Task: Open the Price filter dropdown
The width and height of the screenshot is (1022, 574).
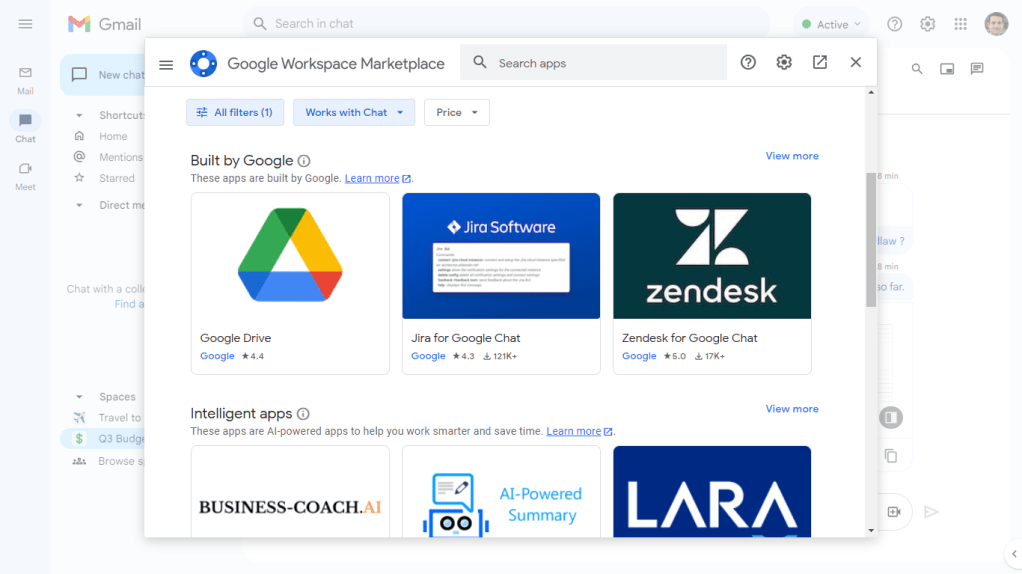Action: click(x=457, y=113)
